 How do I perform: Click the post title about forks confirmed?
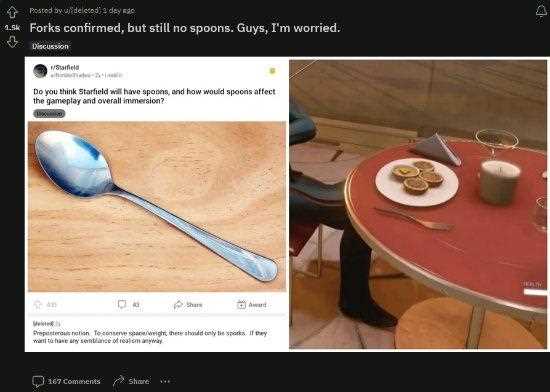tap(185, 28)
